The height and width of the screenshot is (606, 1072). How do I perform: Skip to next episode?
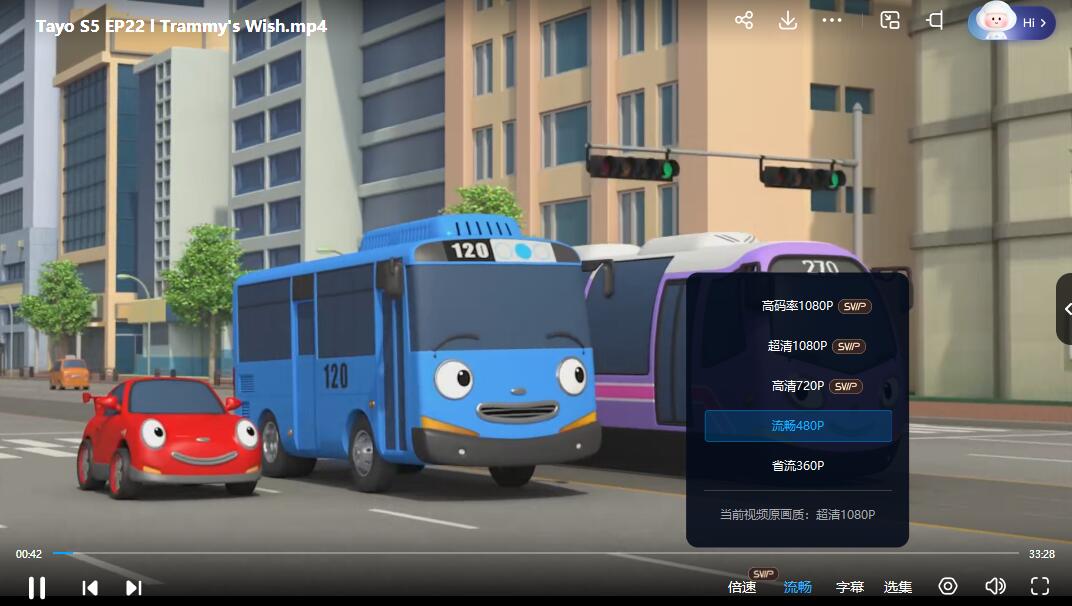tap(133, 588)
